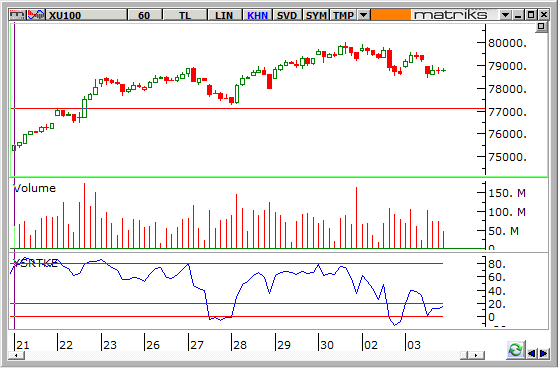
Task: Click the 20 level on oscillator axis
Action: click(x=497, y=305)
